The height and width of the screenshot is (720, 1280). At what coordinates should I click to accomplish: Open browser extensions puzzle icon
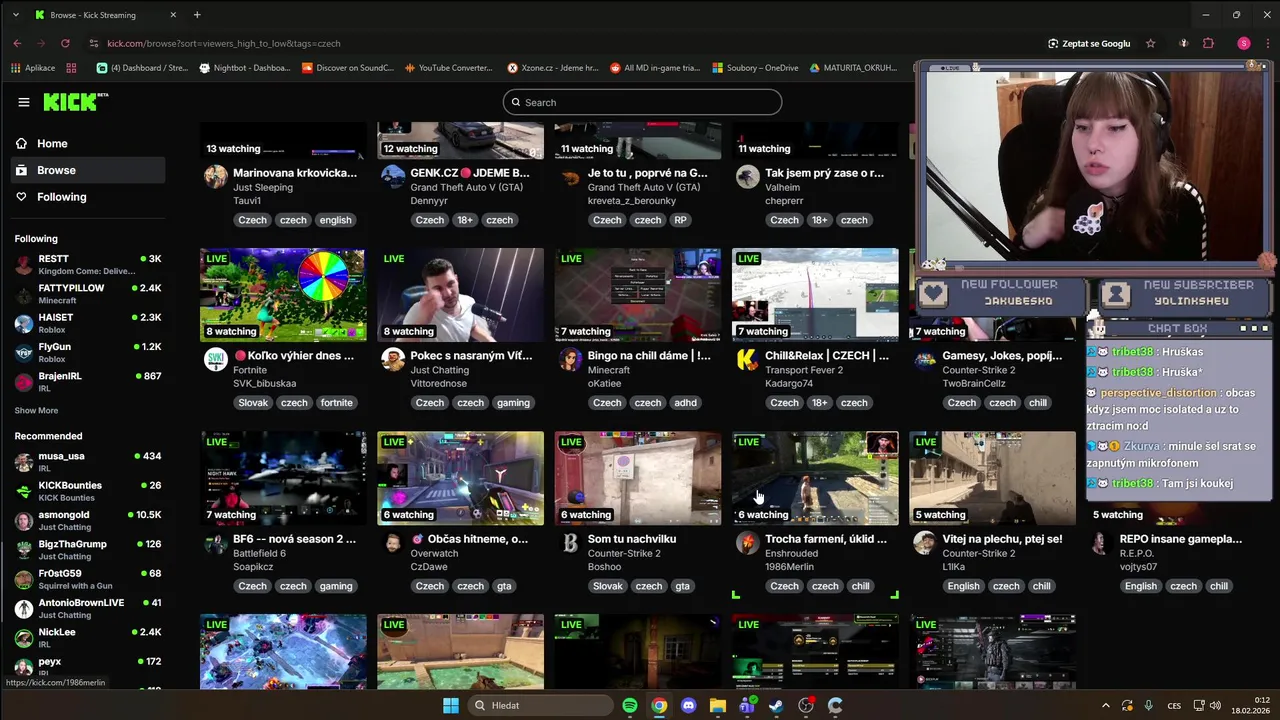pyautogui.click(x=1208, y=43)
